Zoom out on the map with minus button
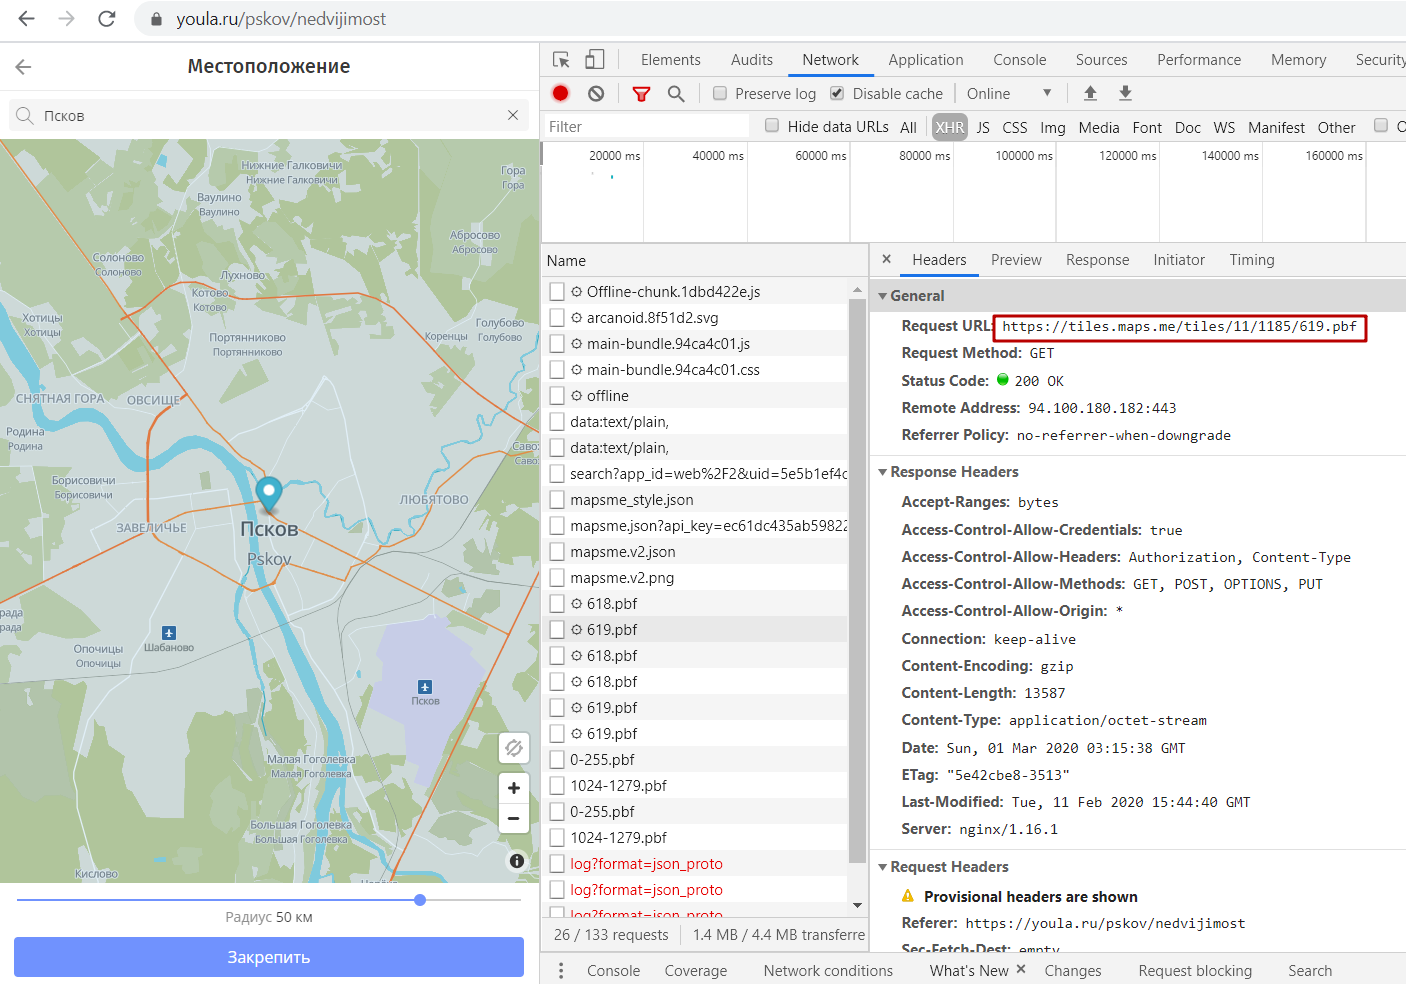 (513, 818)
